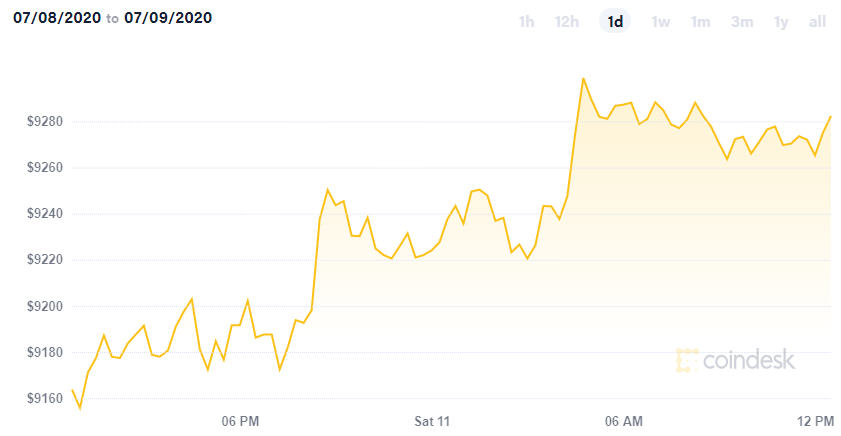841x436 pixels.
Task: Choose the 3m time range
Action: pos(742,21)
